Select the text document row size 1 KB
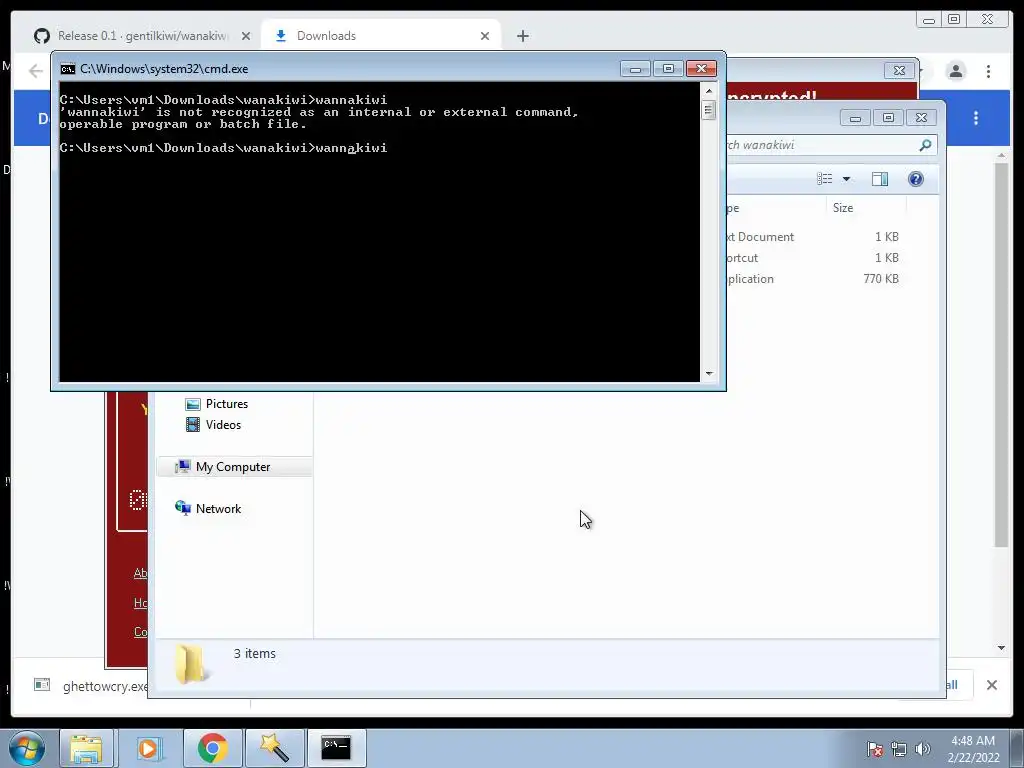This screenshot has width=1024, height=768. click(814, 237)
